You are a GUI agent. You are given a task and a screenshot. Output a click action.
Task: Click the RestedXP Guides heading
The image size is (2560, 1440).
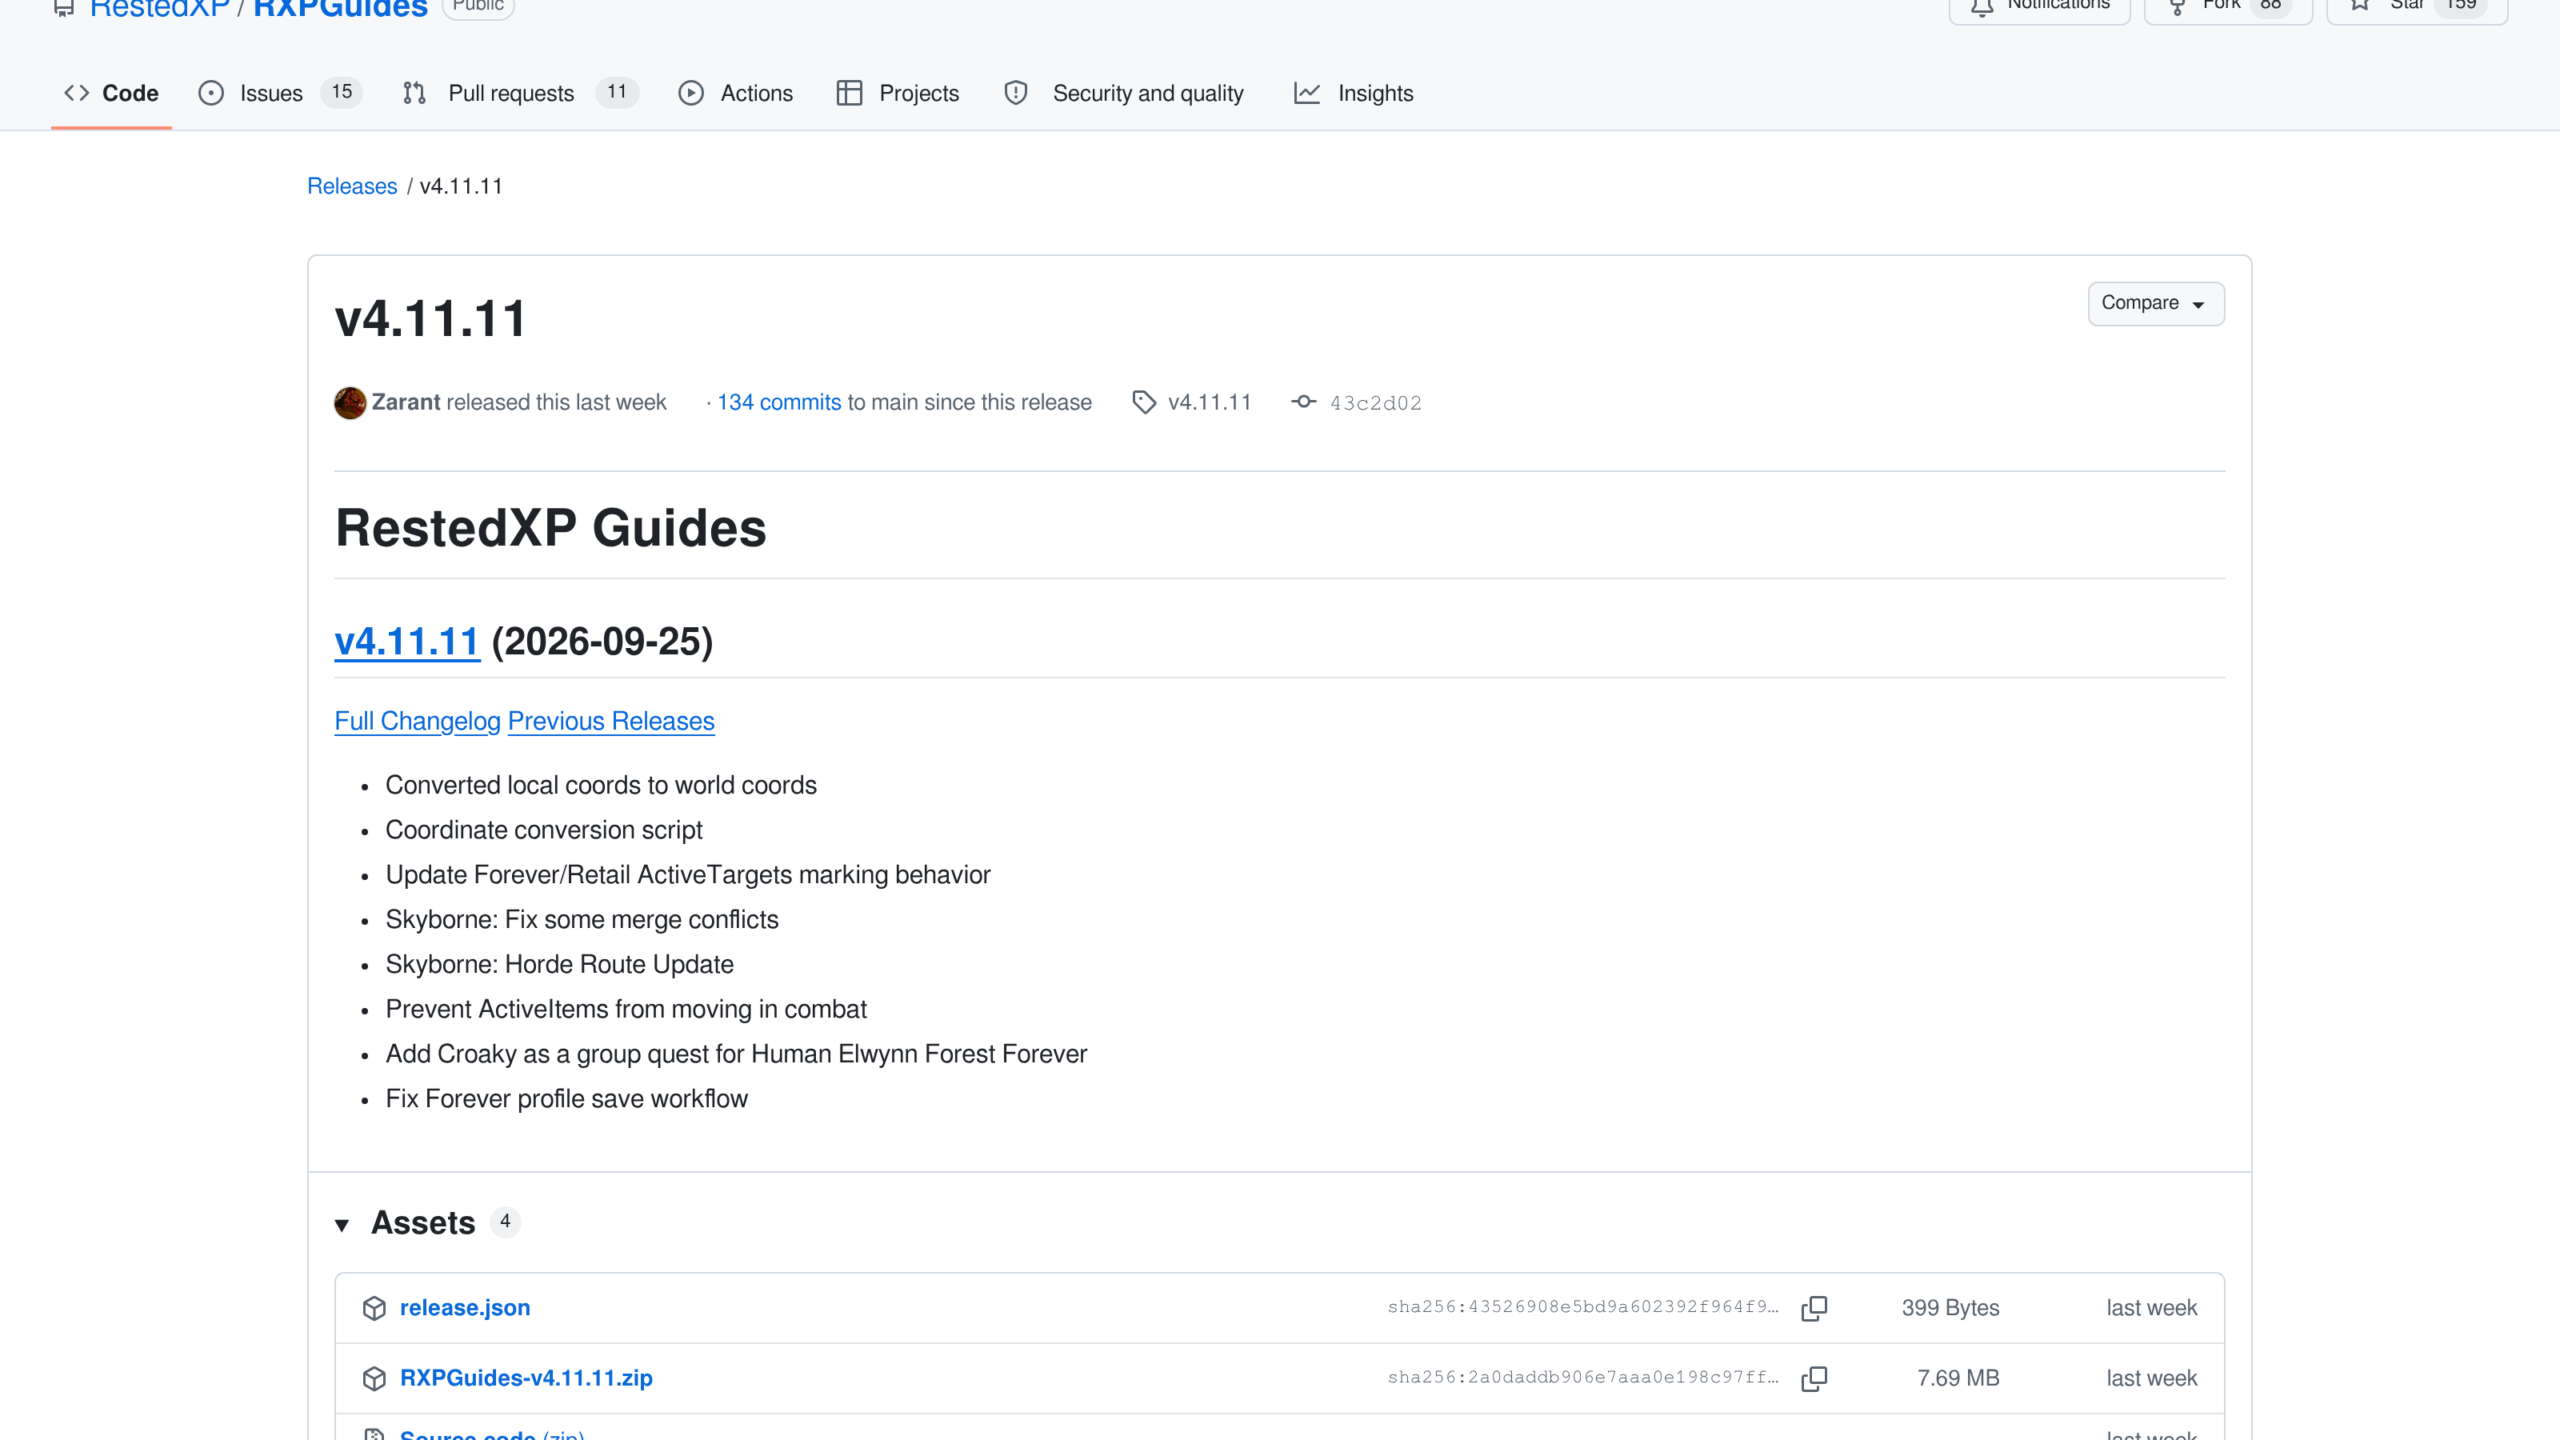pyautogui.click(x=550, y=528)
